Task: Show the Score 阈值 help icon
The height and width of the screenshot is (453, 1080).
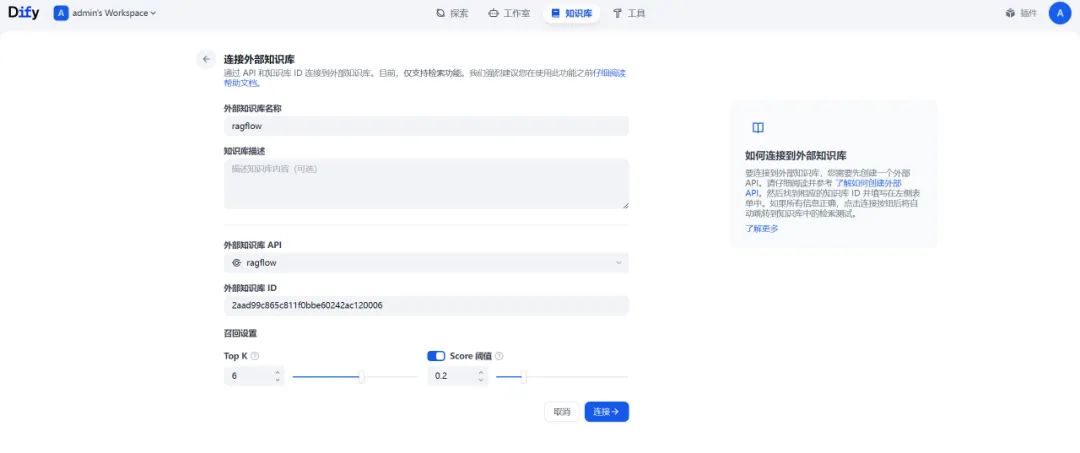Action: [499, 356]
